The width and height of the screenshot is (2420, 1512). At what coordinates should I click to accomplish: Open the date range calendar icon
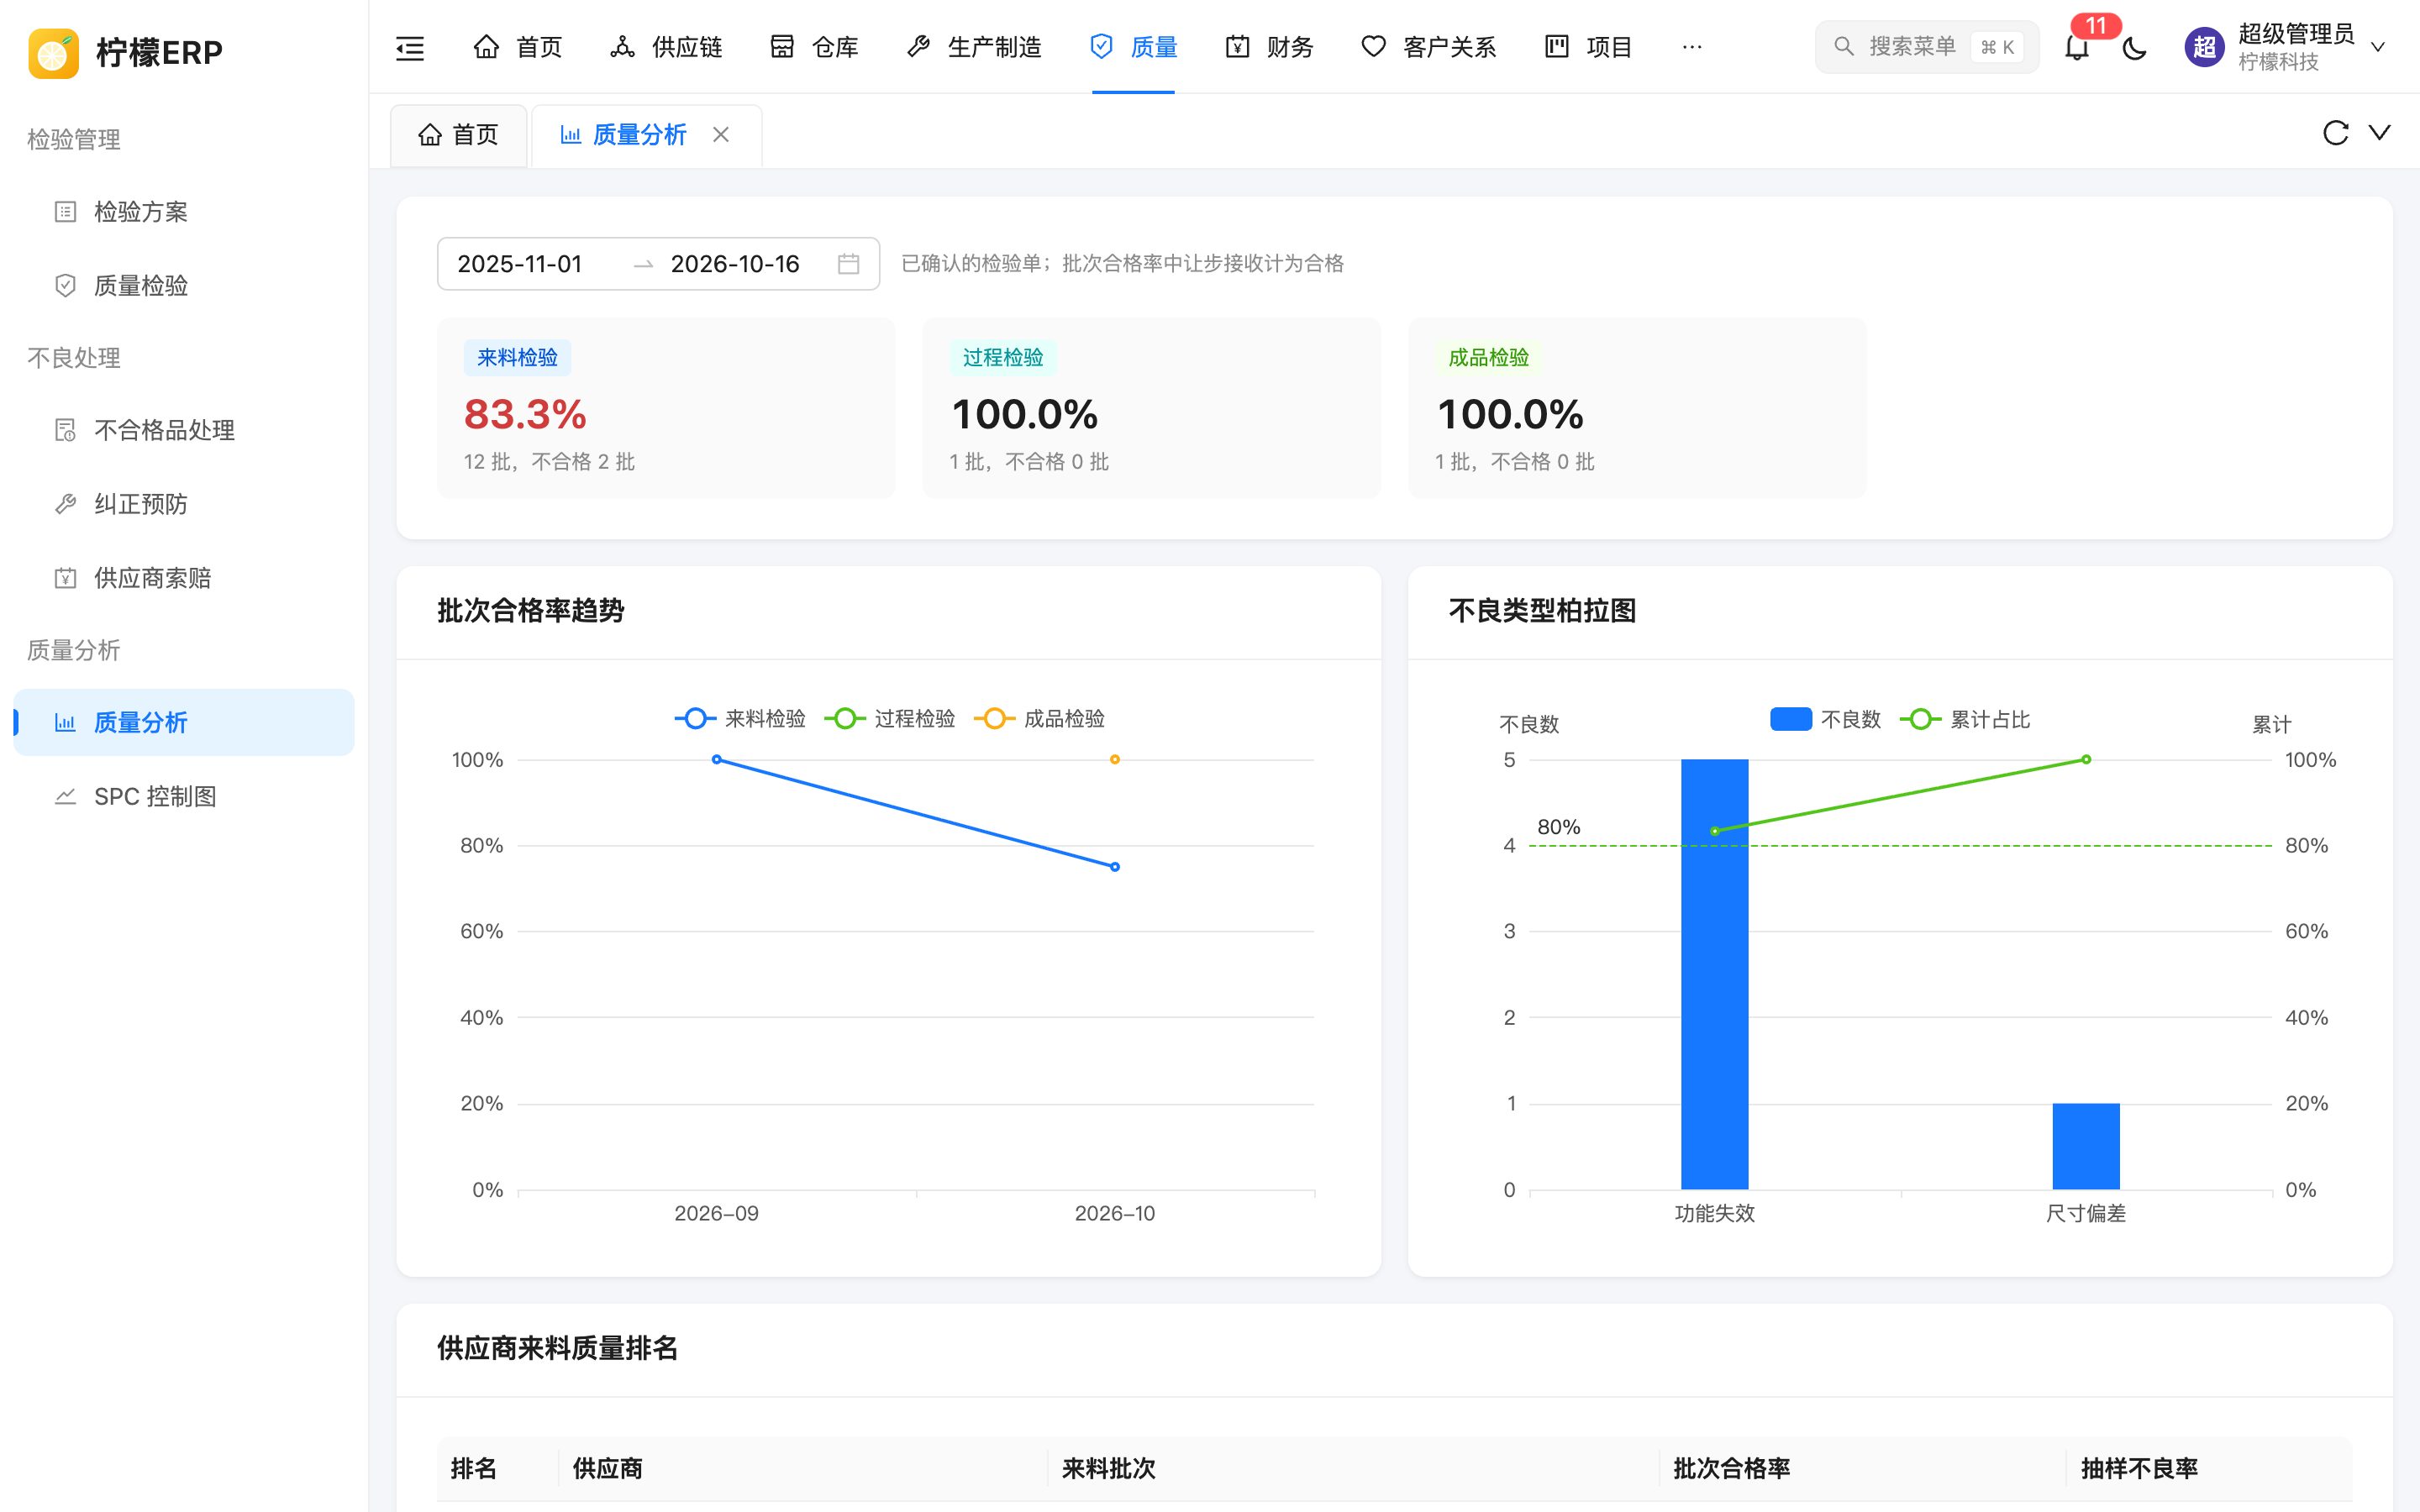point(848,264)
